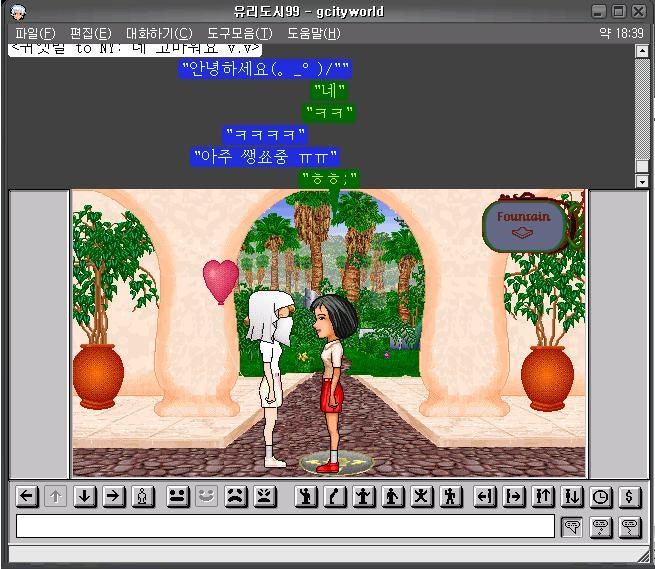Select the sad face expression icon

236,496
